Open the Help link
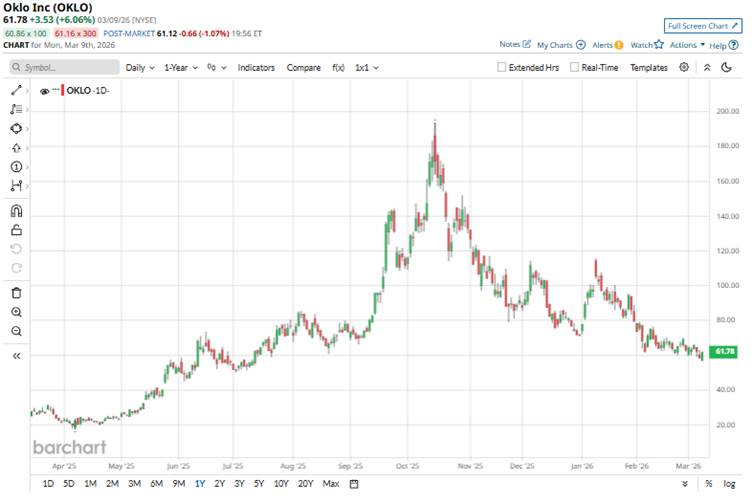Image resolution: width=753 pixels, height=503 pixels. [724, 45]
